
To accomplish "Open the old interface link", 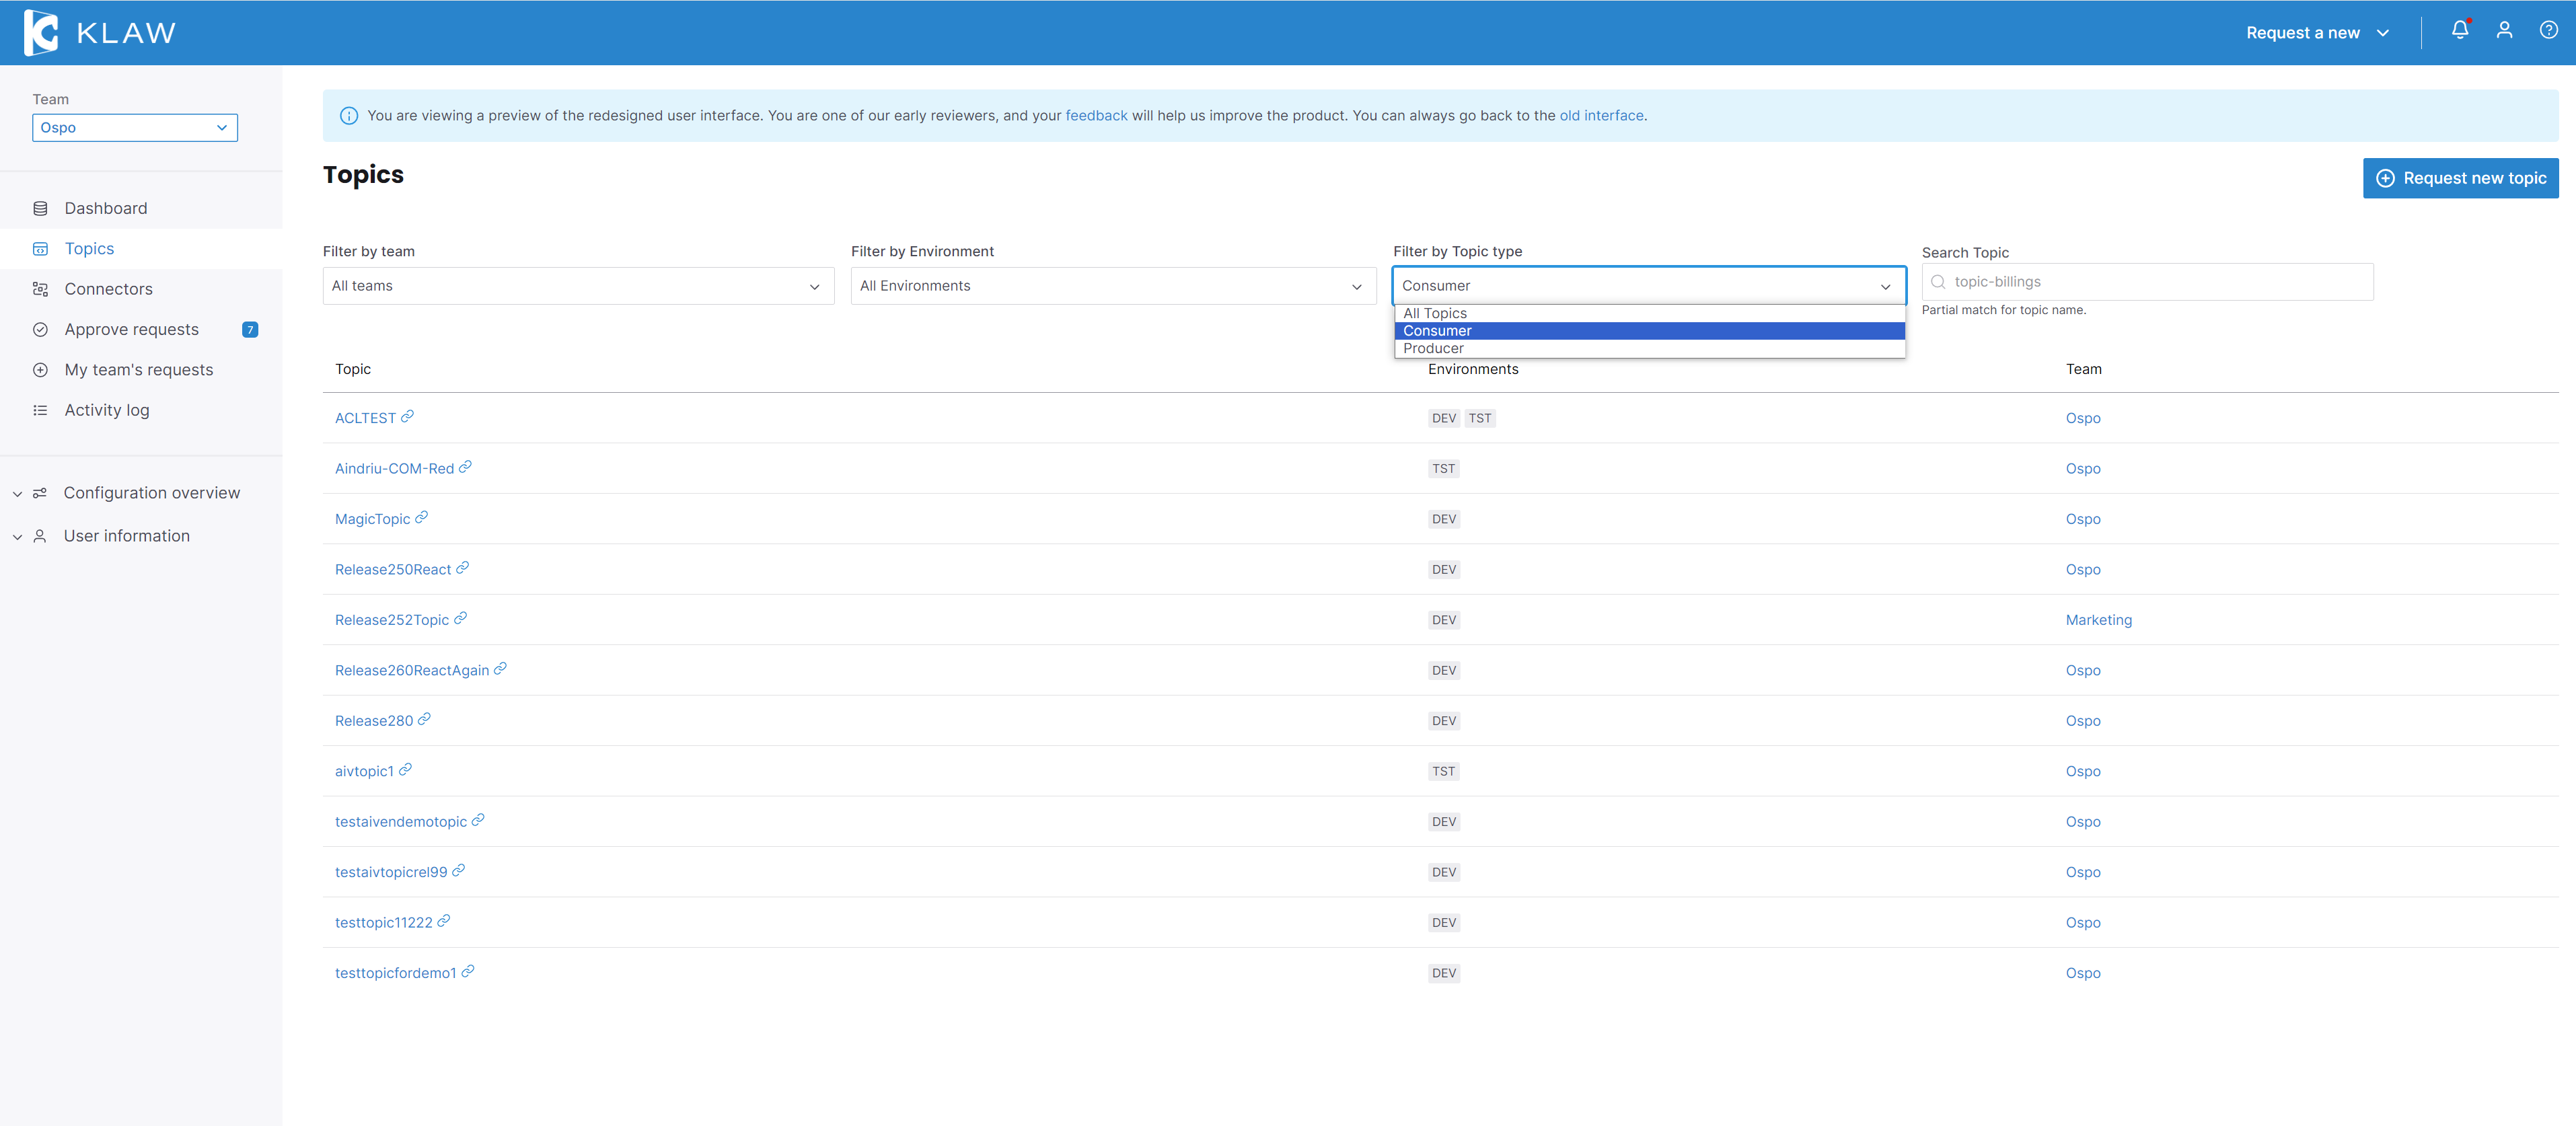I will [1601, 115].
